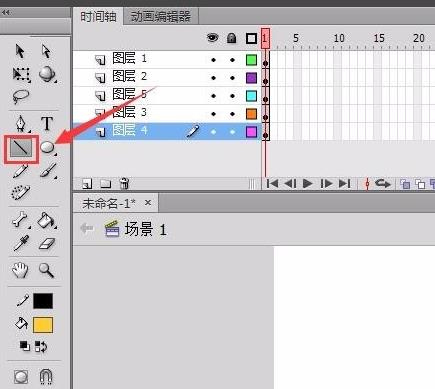Viewport: 435px width, 389px height.
Task: Select the Deco tool
Action: tap(21, 193)
